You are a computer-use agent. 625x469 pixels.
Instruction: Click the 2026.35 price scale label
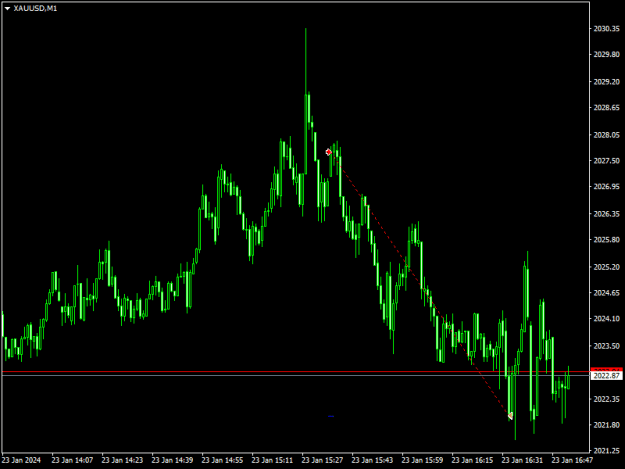pos(607,214)
